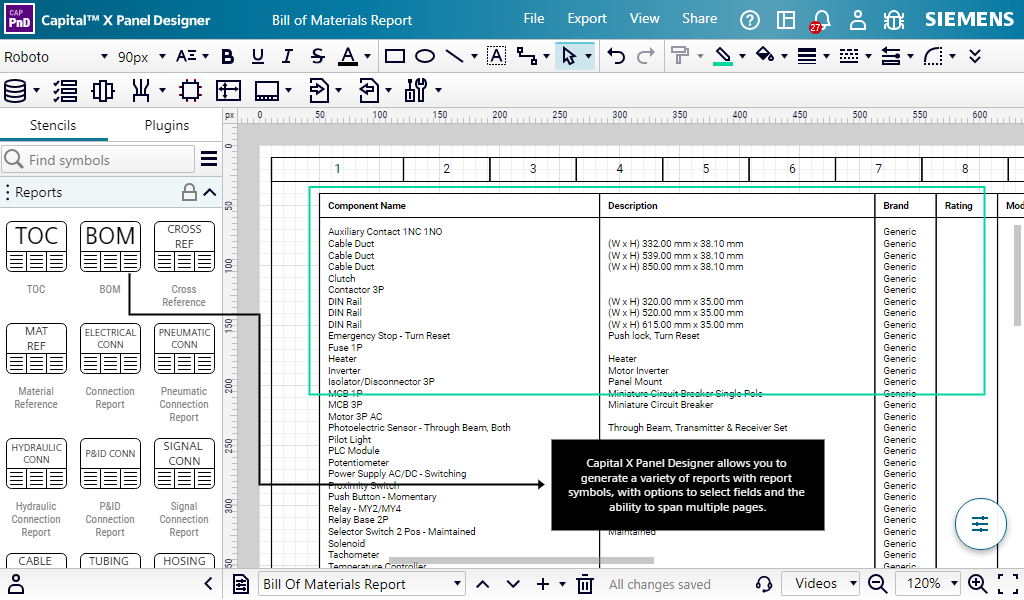Image resolution: width=1024 pixels, height=600 pixels.
Task: Open the Videos dropdown
Action: point(820,584)
